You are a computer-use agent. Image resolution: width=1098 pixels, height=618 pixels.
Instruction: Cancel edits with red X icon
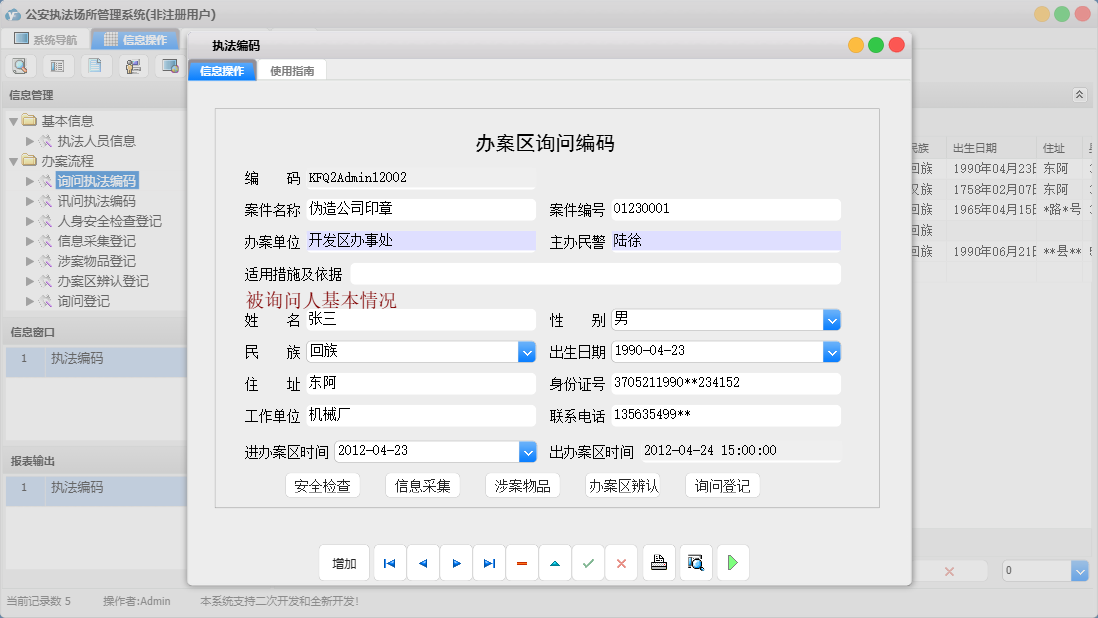621,563
